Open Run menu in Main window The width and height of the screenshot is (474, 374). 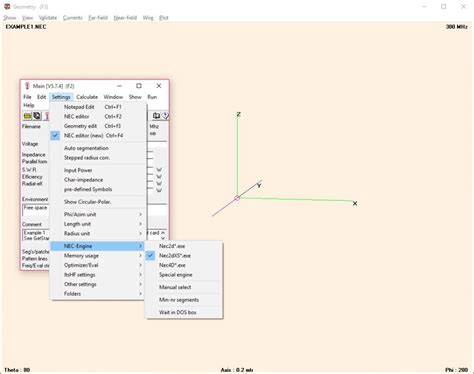coord(152,97)
